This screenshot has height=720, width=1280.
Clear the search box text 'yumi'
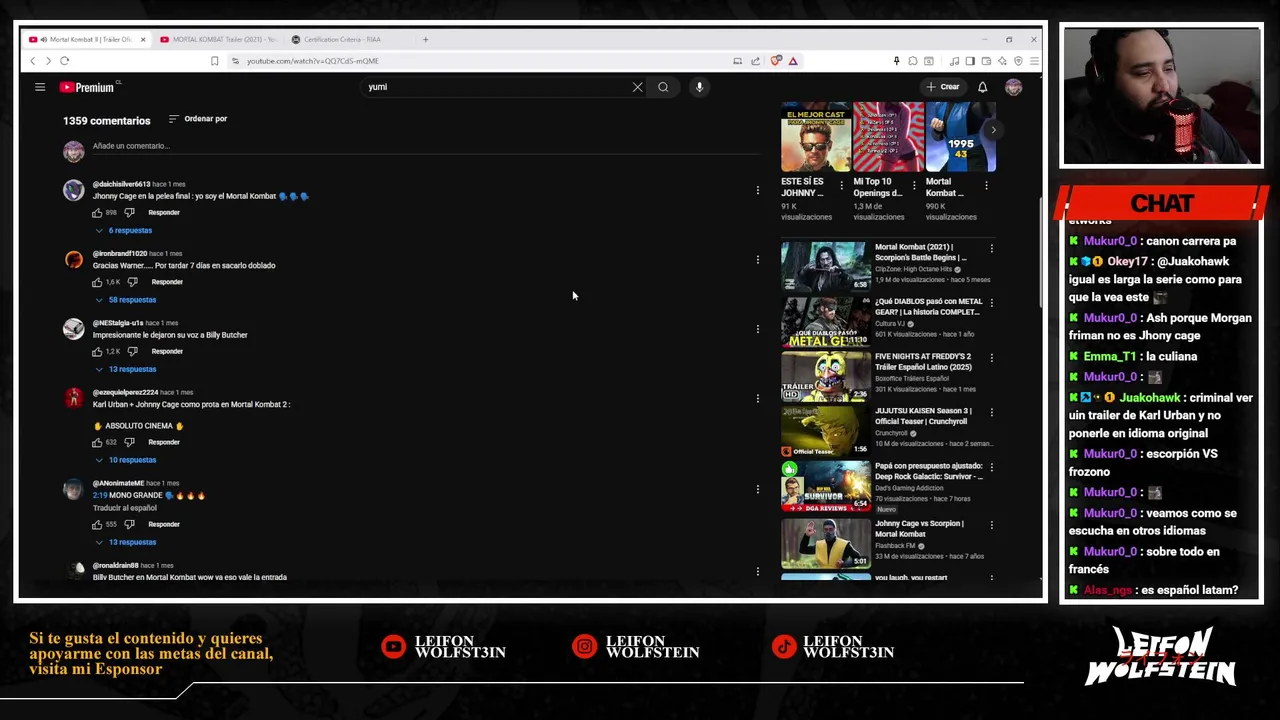(x=637, y=87)
